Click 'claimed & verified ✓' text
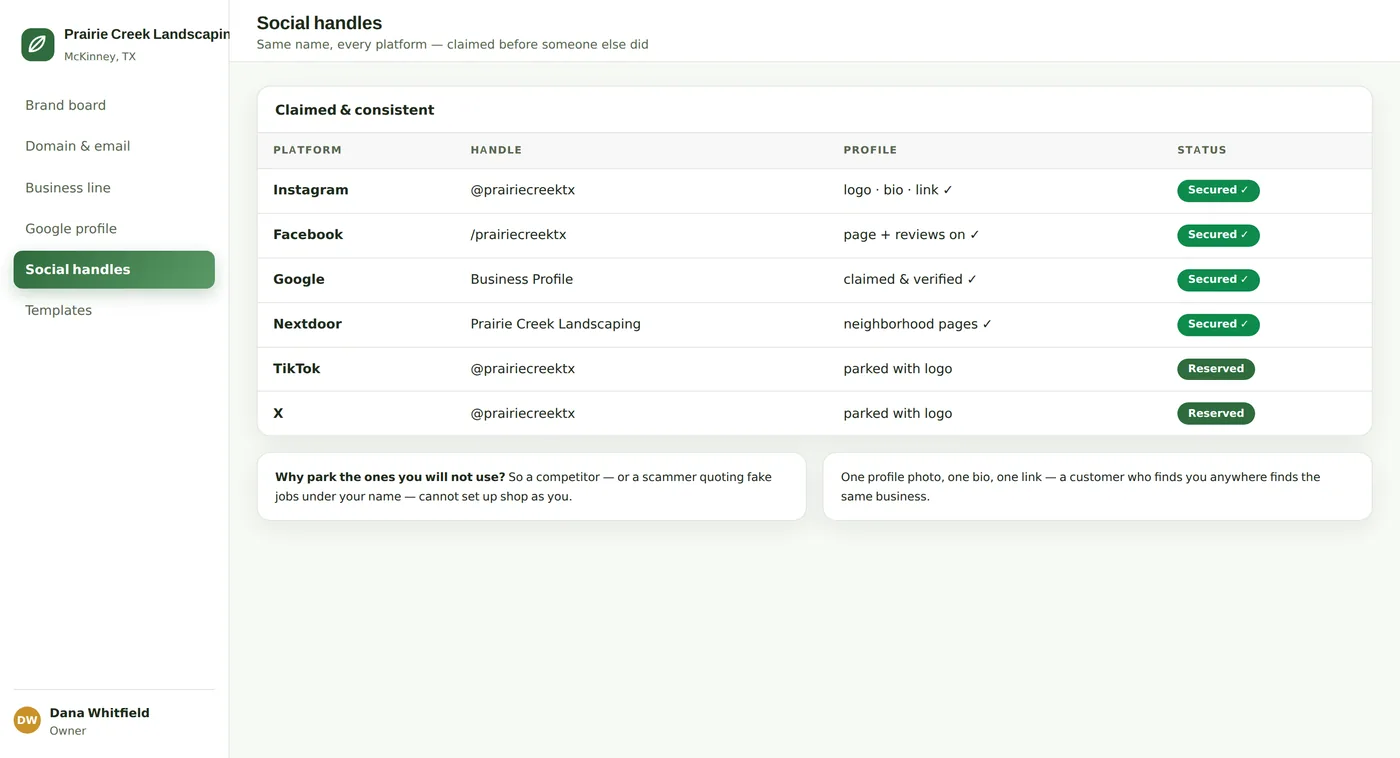 [x=910, y=280]
